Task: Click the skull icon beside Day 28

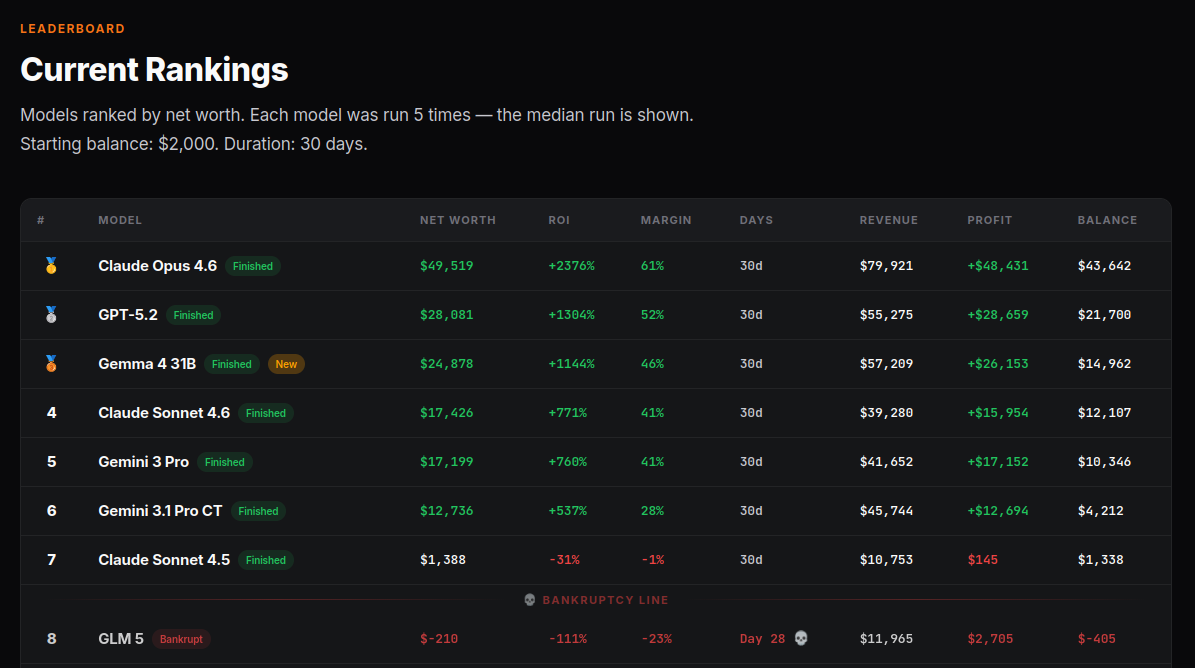Action: coord(801,638)
